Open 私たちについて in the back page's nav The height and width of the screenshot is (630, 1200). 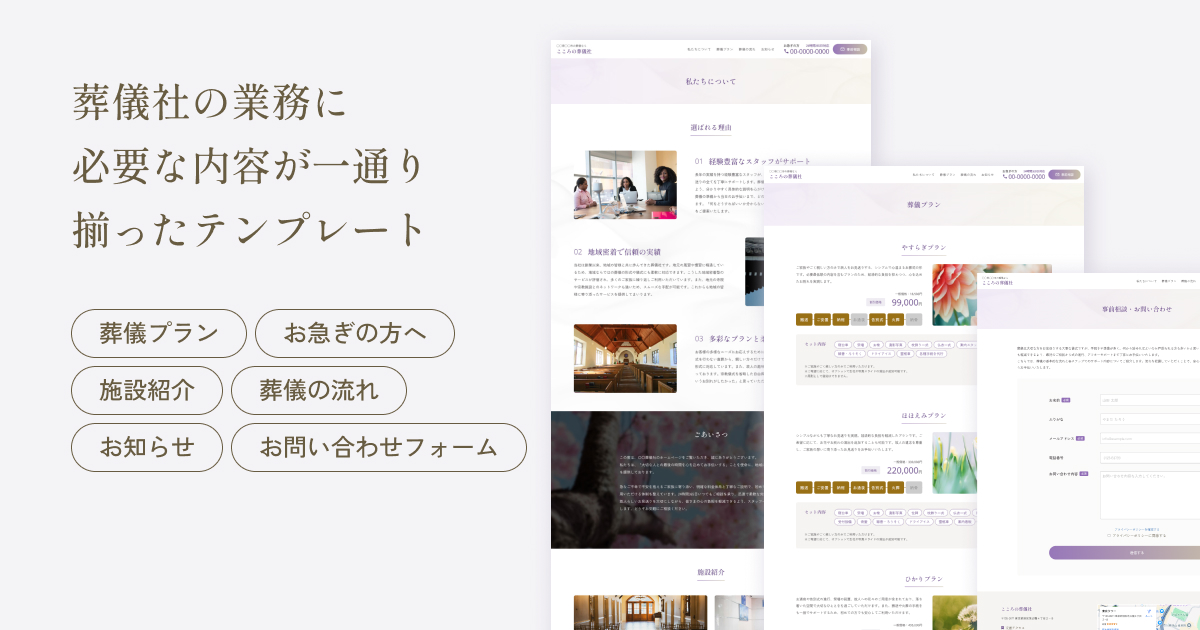click(699, 49)
